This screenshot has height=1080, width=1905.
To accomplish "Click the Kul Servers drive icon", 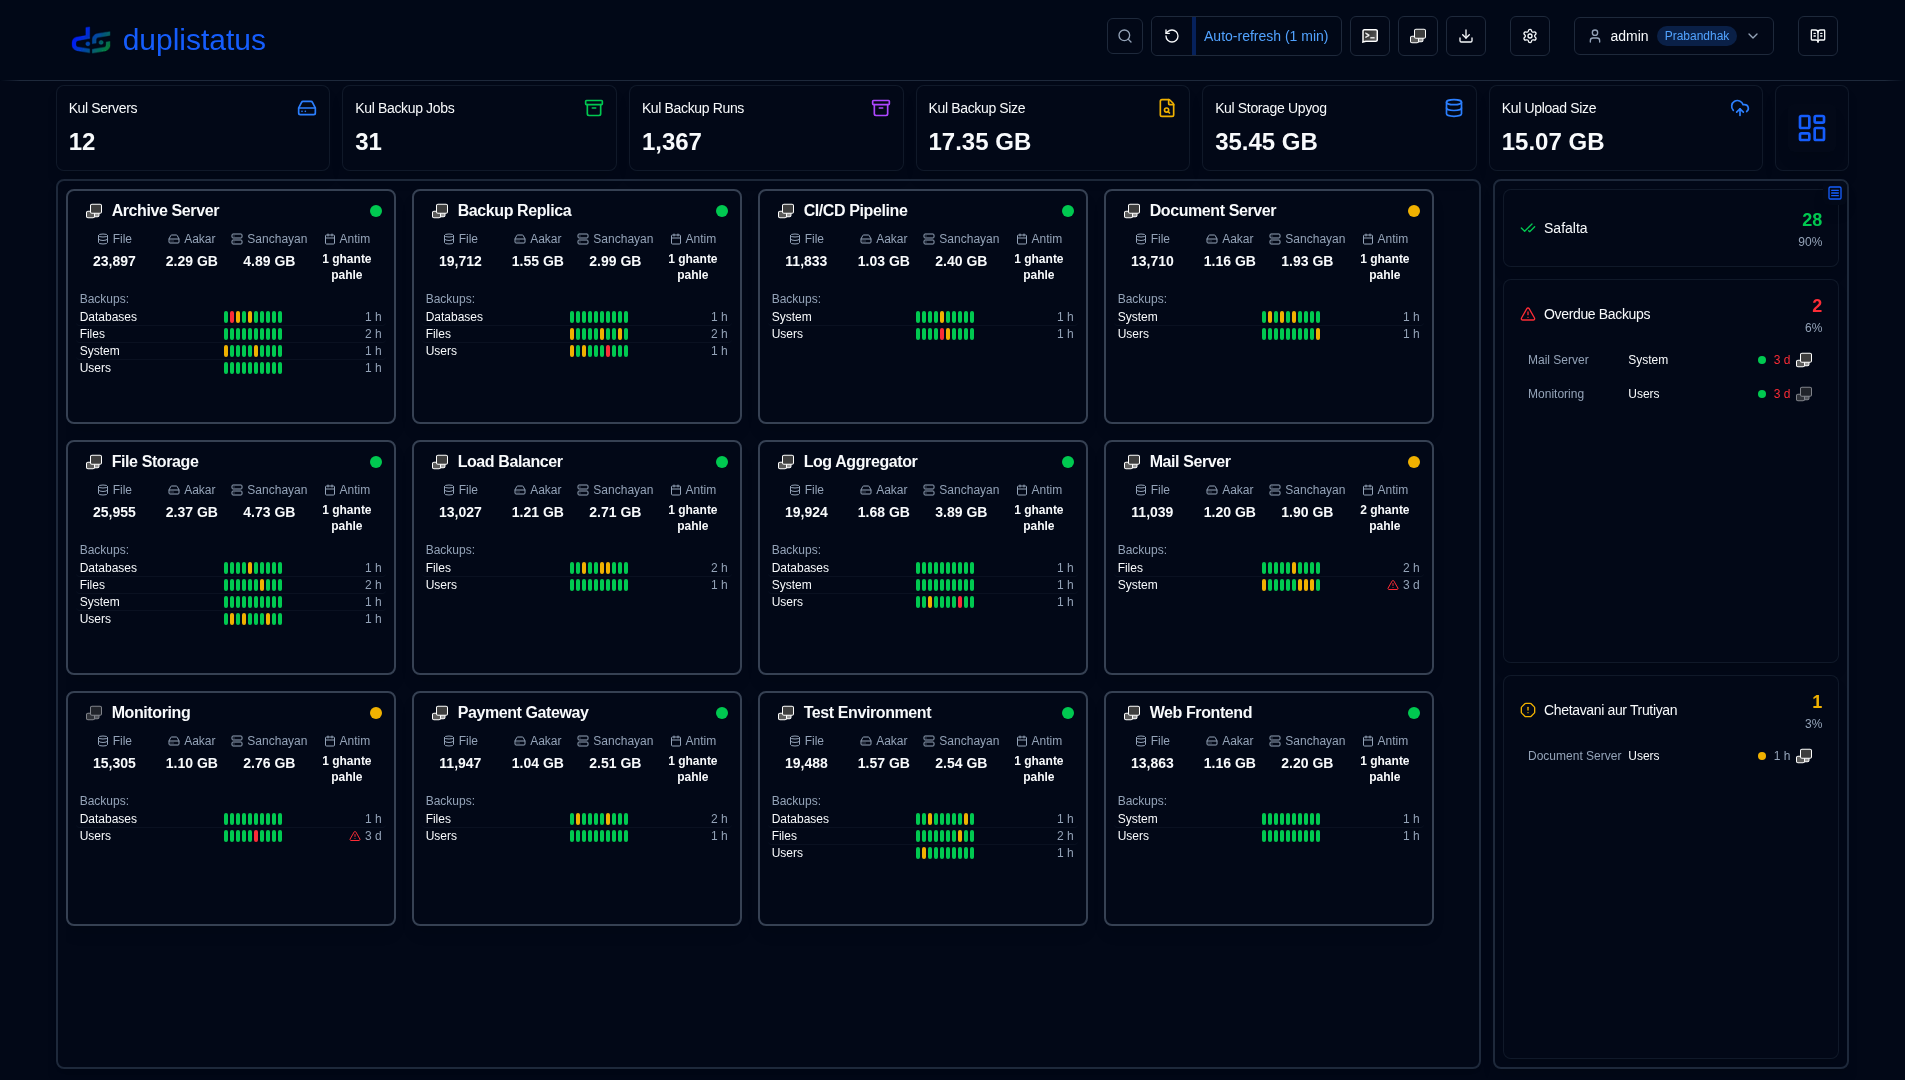I will (307, 108).
